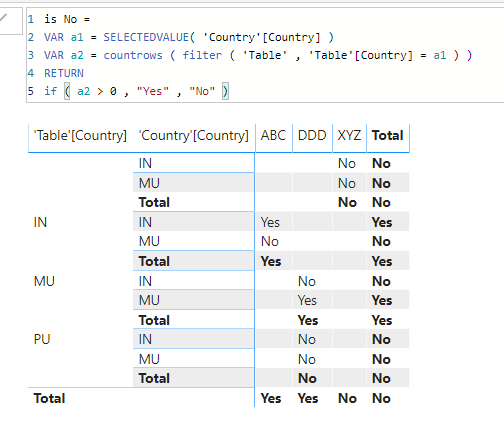Click the bold Total column header

pyautogui.click(x=388, y=136)
